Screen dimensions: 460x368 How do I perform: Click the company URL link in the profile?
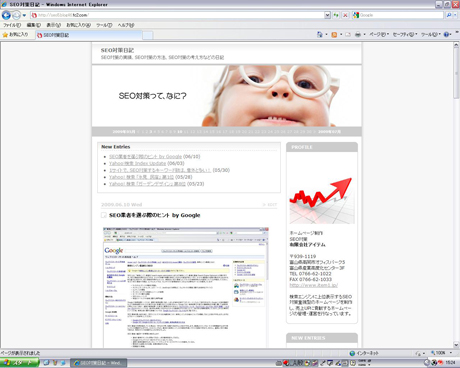click(x=314, y=285)
